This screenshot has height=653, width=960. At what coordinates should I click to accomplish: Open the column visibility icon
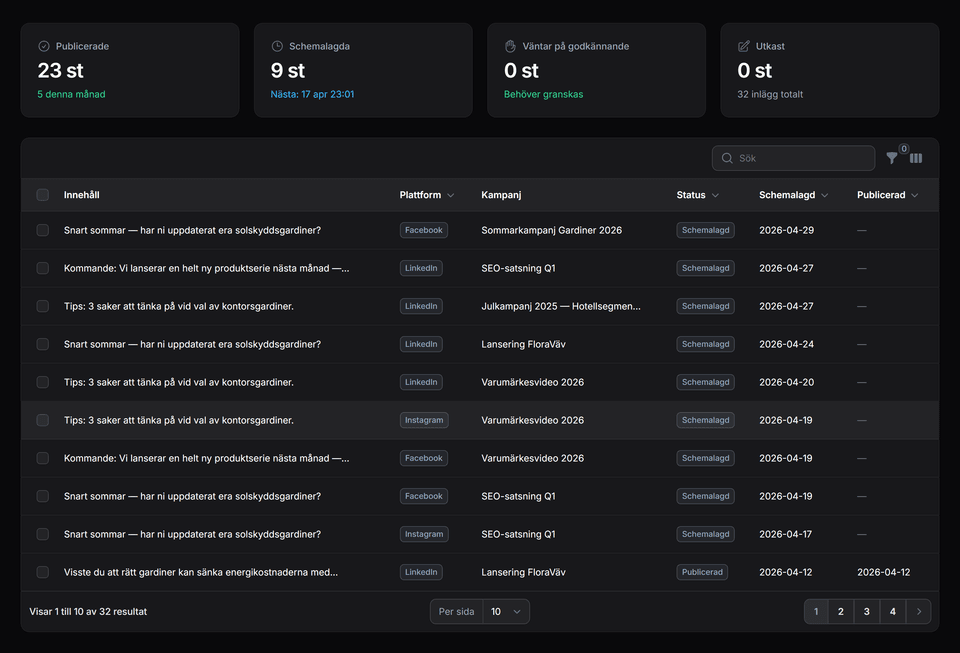(x=916, y=158)
